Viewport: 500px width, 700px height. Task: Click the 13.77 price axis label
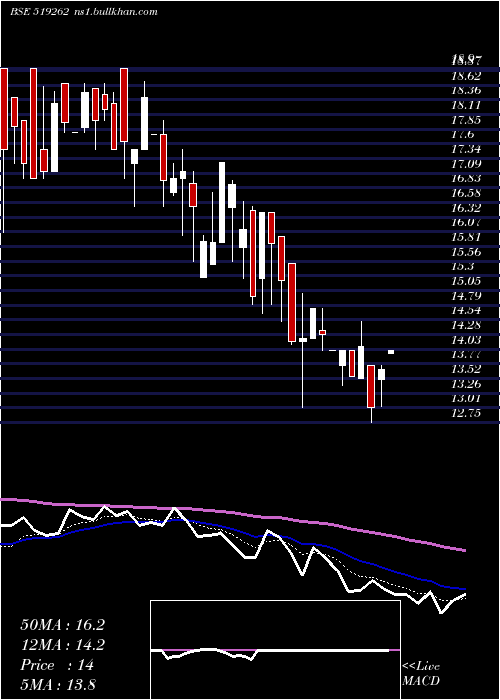466,354
